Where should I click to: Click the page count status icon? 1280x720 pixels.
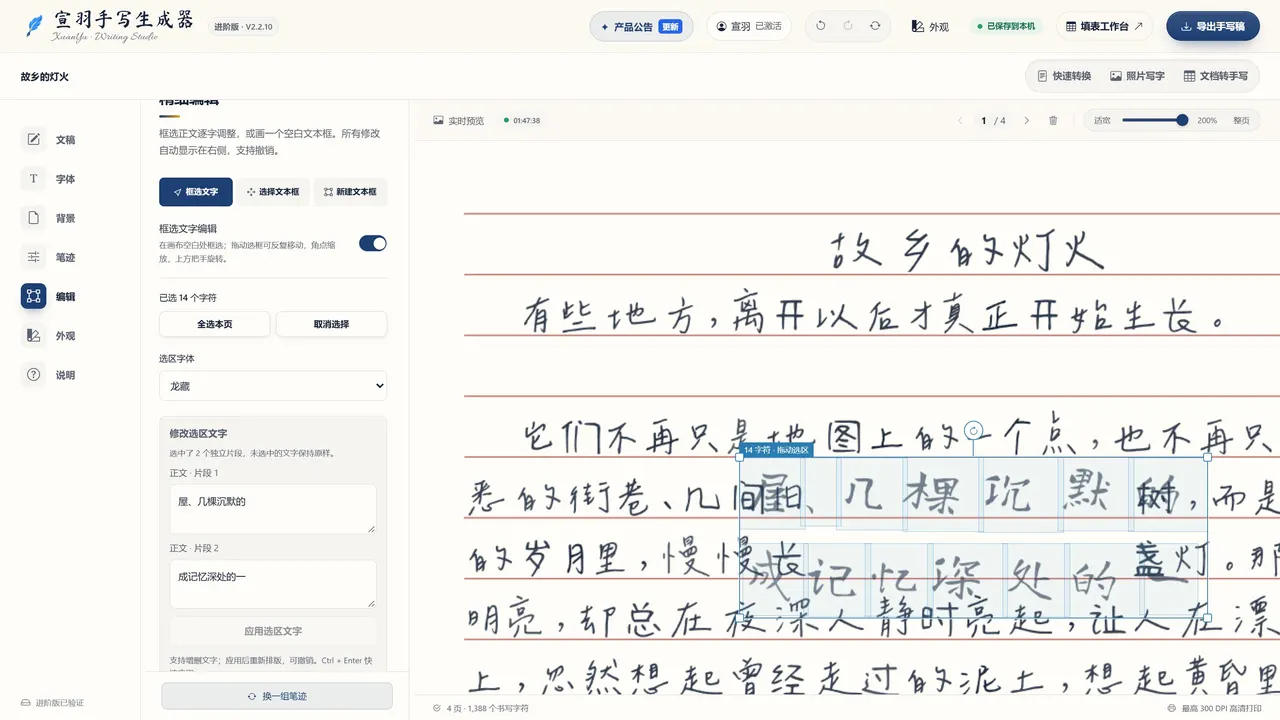[437, 708]
